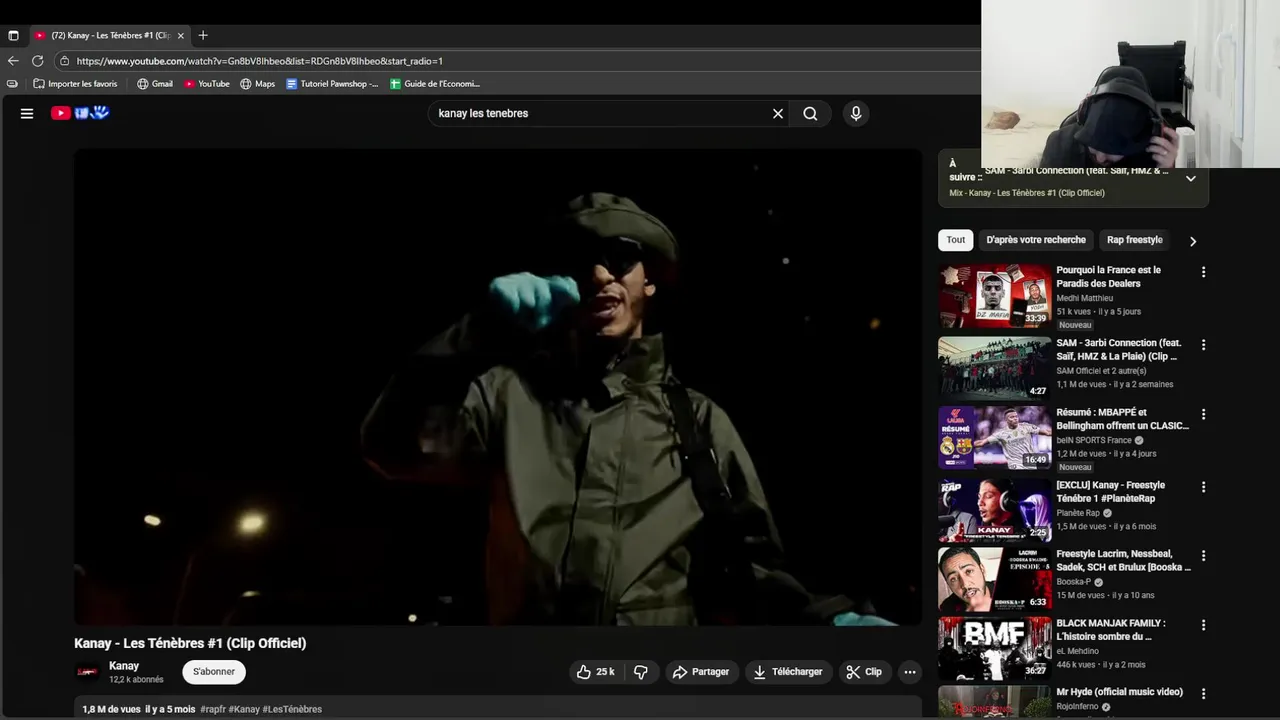Image resolution: width=1280 pixels, height=720 pixels.
Task: Open the #LesTénèbres hashtag
Action: coord(292,709)
